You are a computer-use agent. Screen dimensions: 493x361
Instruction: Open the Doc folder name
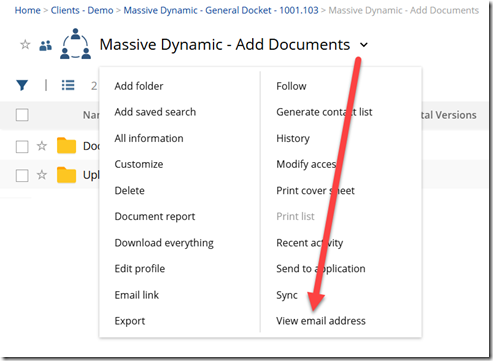coord(91,146)
